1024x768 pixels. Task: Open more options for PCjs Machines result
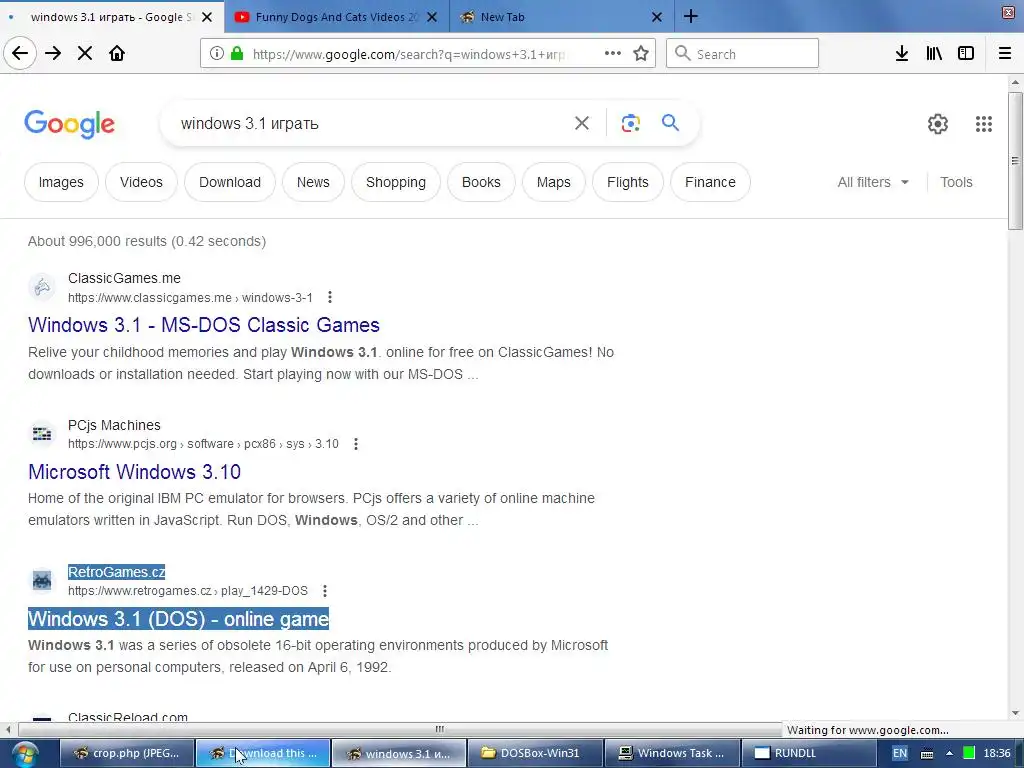click(356, 444)
